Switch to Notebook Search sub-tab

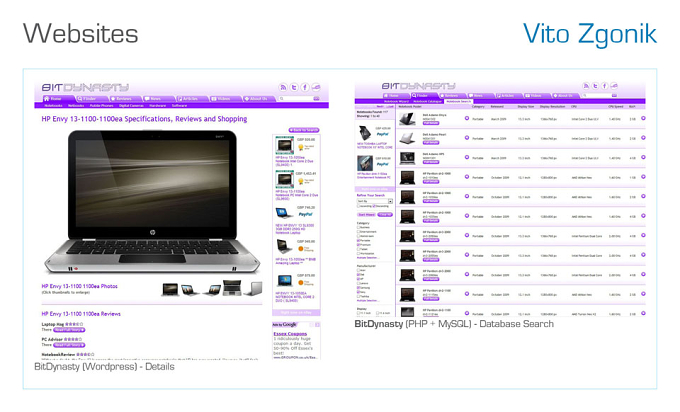click(459, 101)
